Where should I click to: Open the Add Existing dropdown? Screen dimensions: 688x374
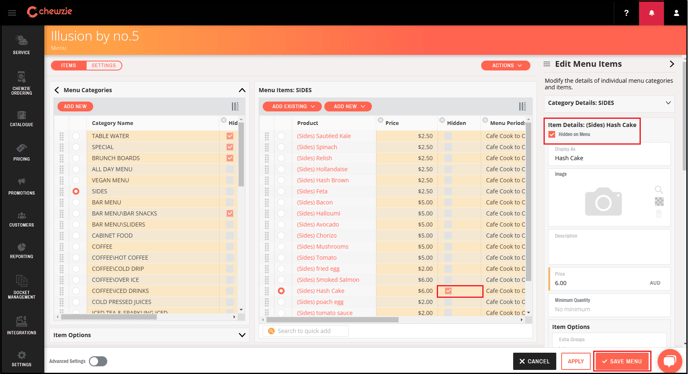292,106
